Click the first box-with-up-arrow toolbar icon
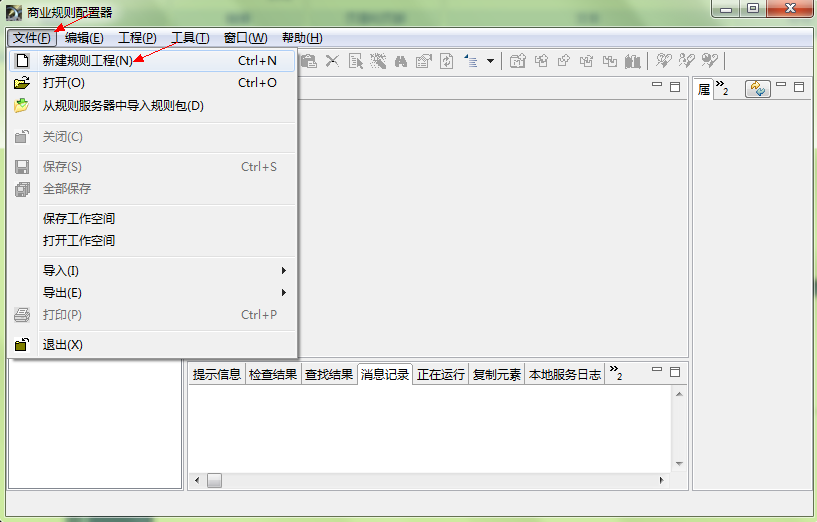Image resolution: width=817 pixels, height=522 pixels. [x=541, y=61]
